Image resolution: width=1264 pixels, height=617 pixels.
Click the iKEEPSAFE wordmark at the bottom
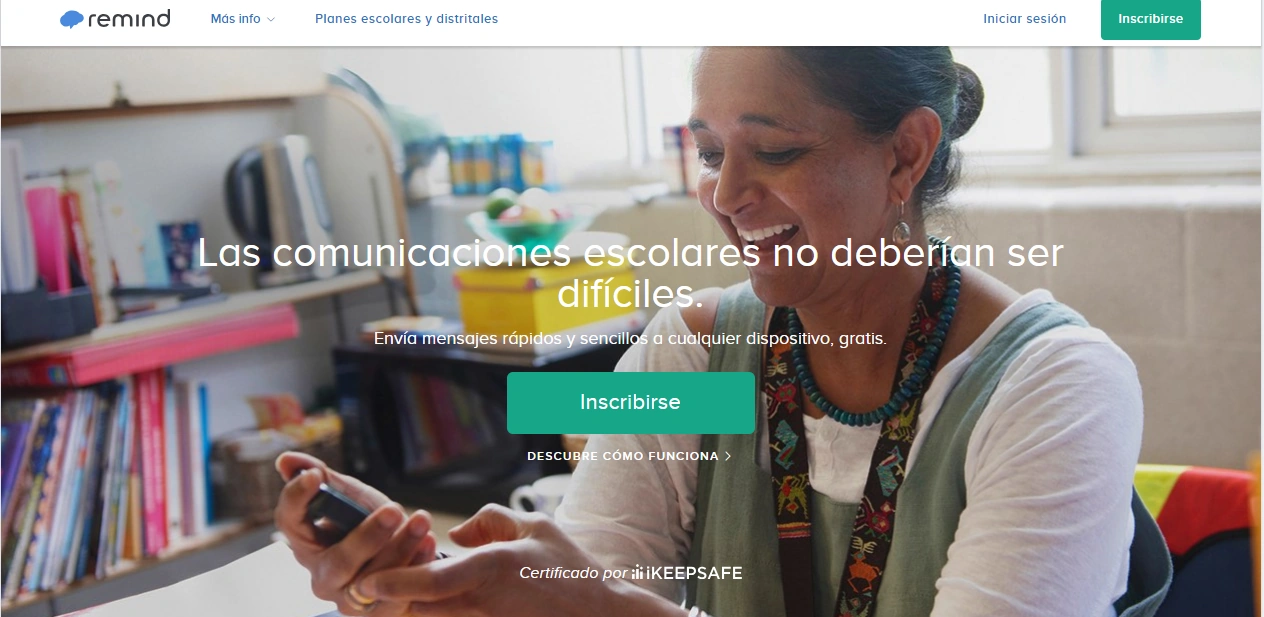694,573
